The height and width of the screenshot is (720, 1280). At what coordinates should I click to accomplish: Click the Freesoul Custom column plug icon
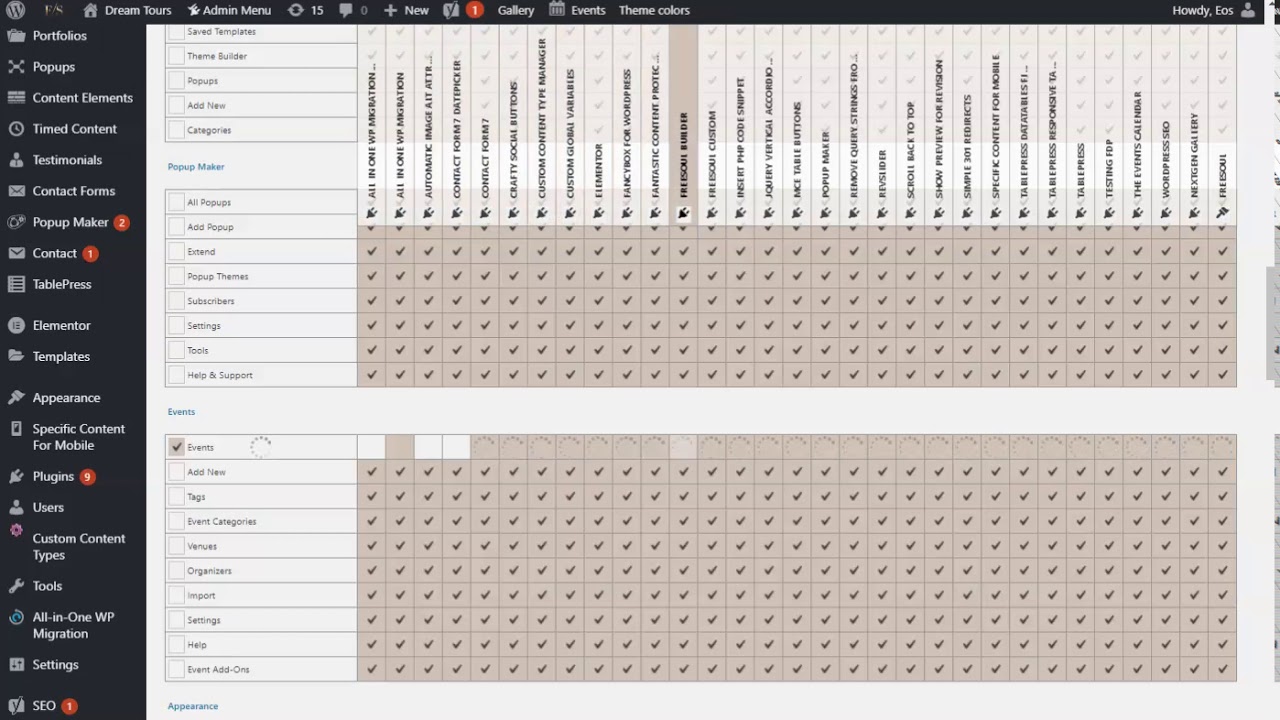pos(712,213)
